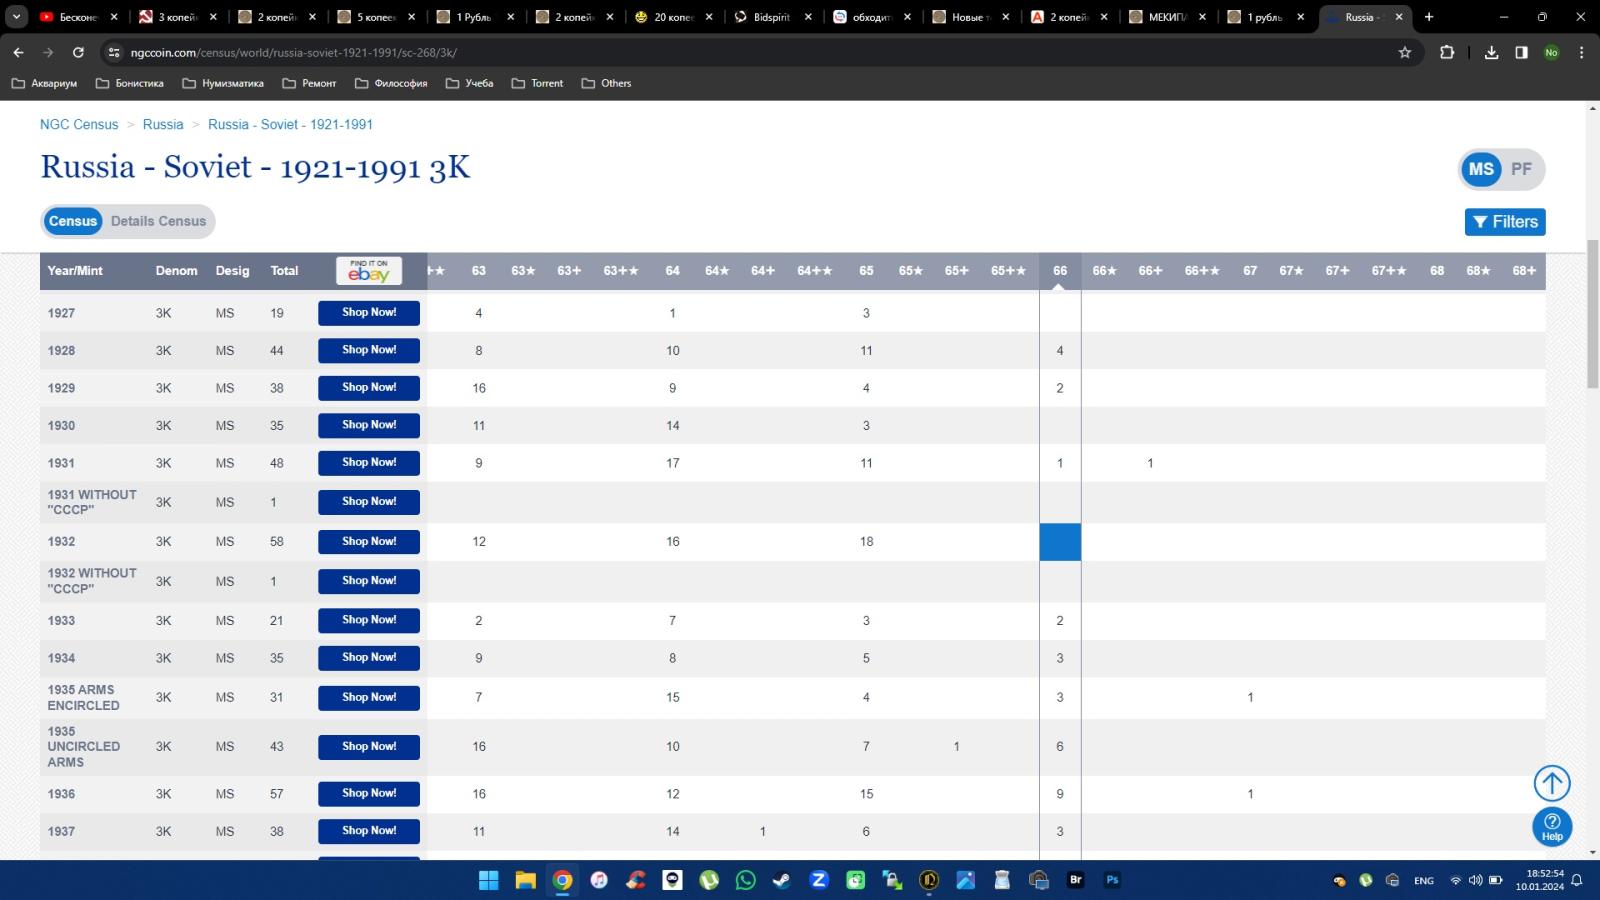This screenshot has width=1600, height=900.
Task: Select the MS grade toggle
Action: [1481, 169]
